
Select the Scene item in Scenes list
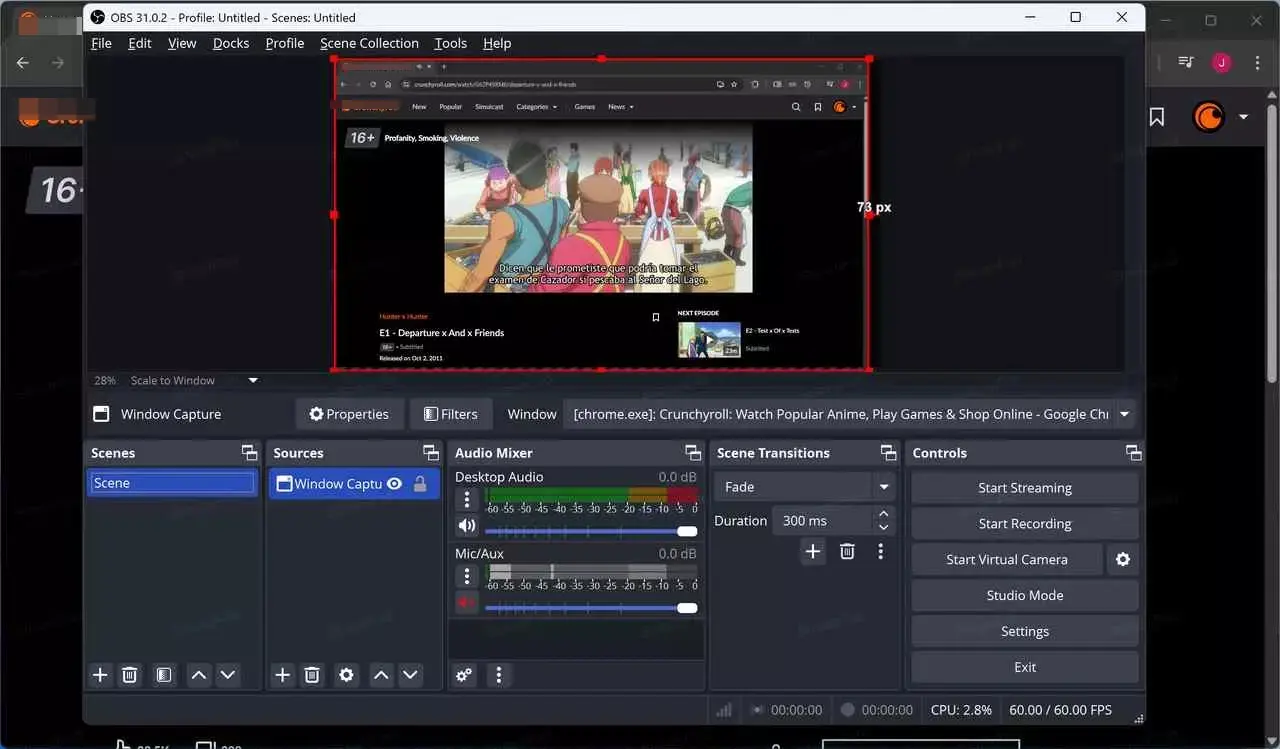tap(173, 483)
